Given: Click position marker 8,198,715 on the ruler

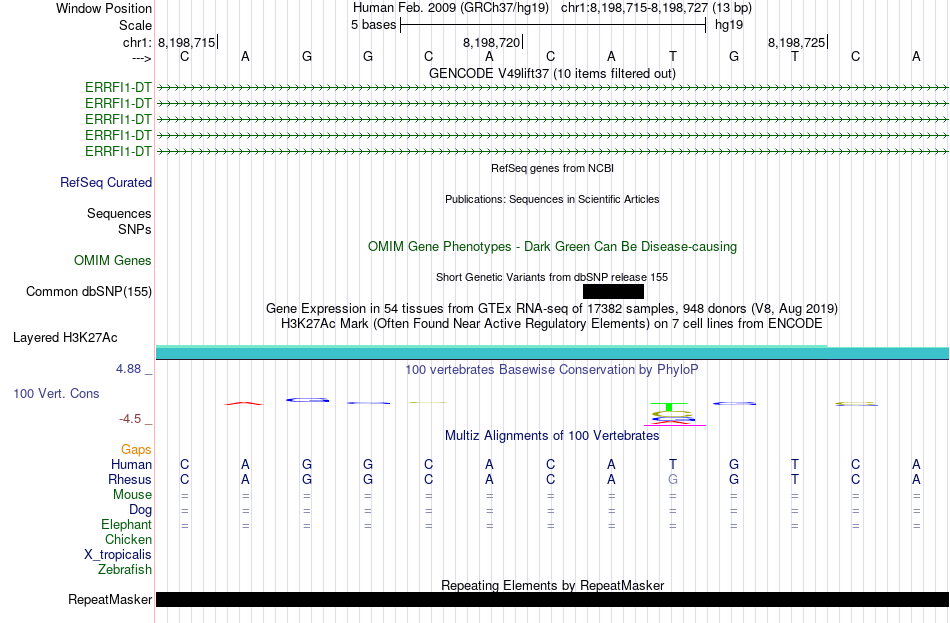Looking at the screenshot, I should point(187,42).
